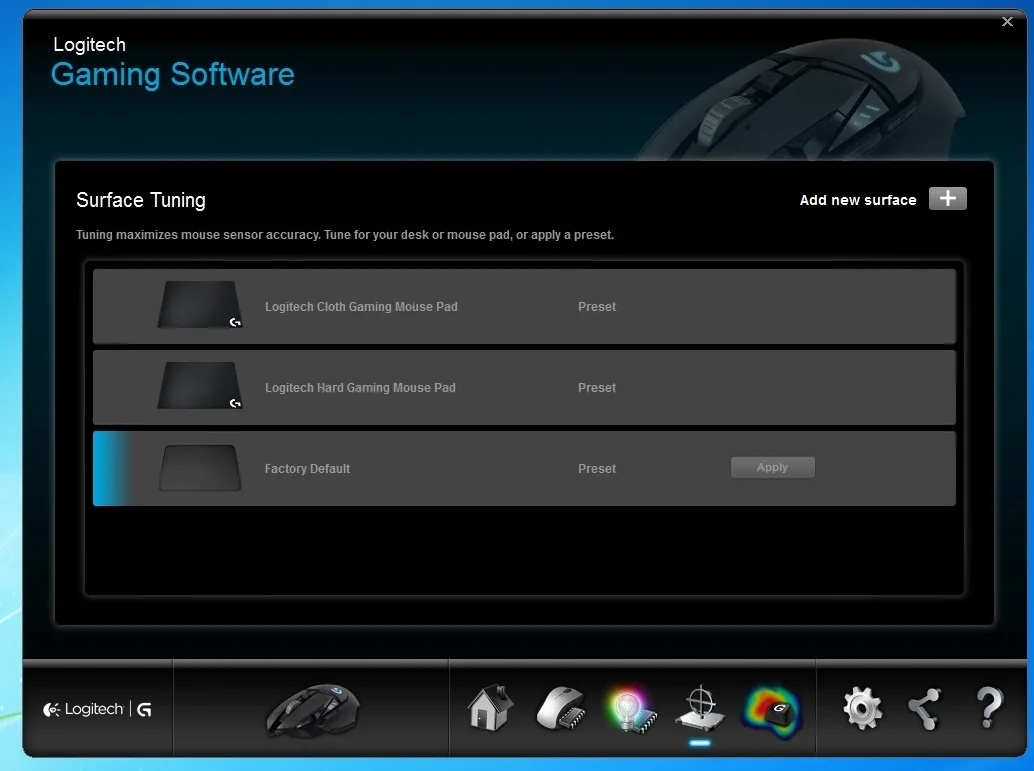The image size is (1034, 771).
Task: Select the G502 mouse device image
Action: pyautogui.click(x=313, y=710)
